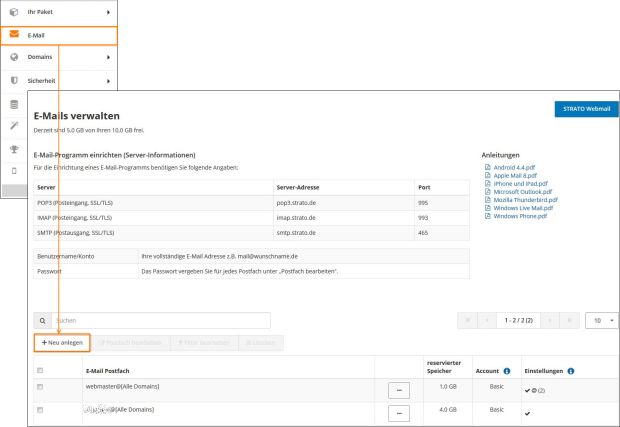Open STRATO Webmail
620x427 pixels.
click(586, 109)
